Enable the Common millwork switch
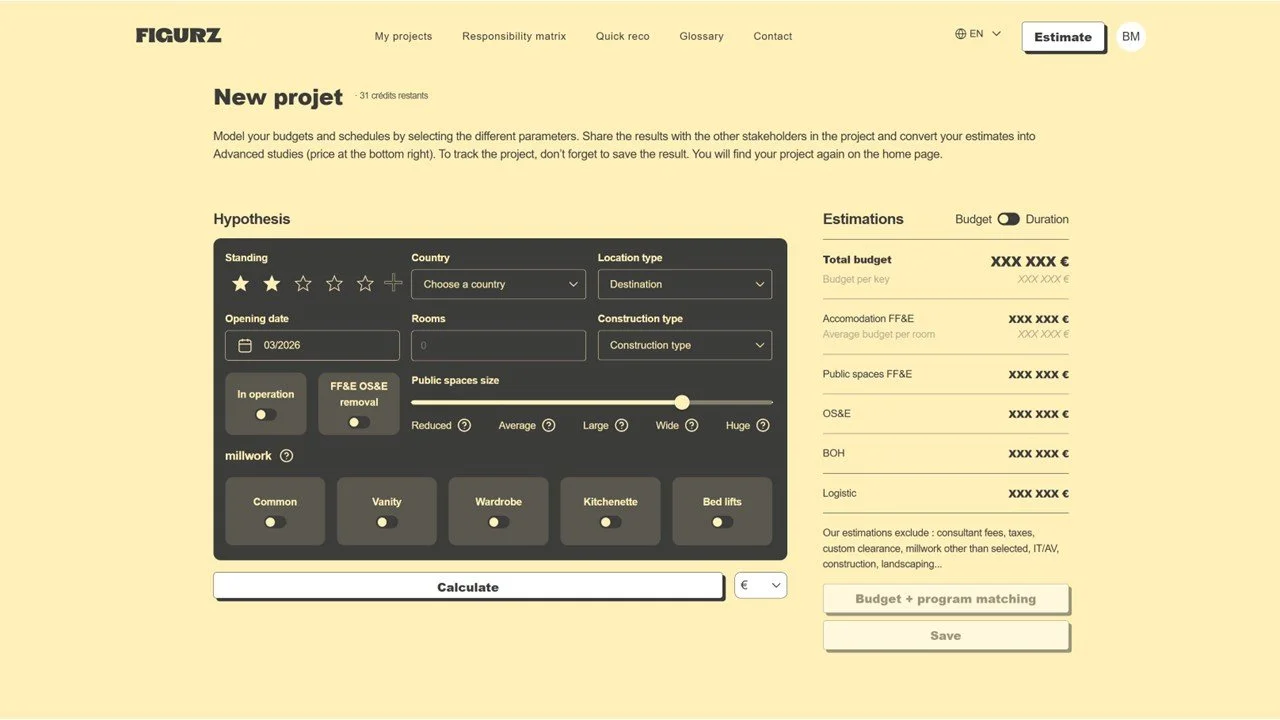 point(275,522)
